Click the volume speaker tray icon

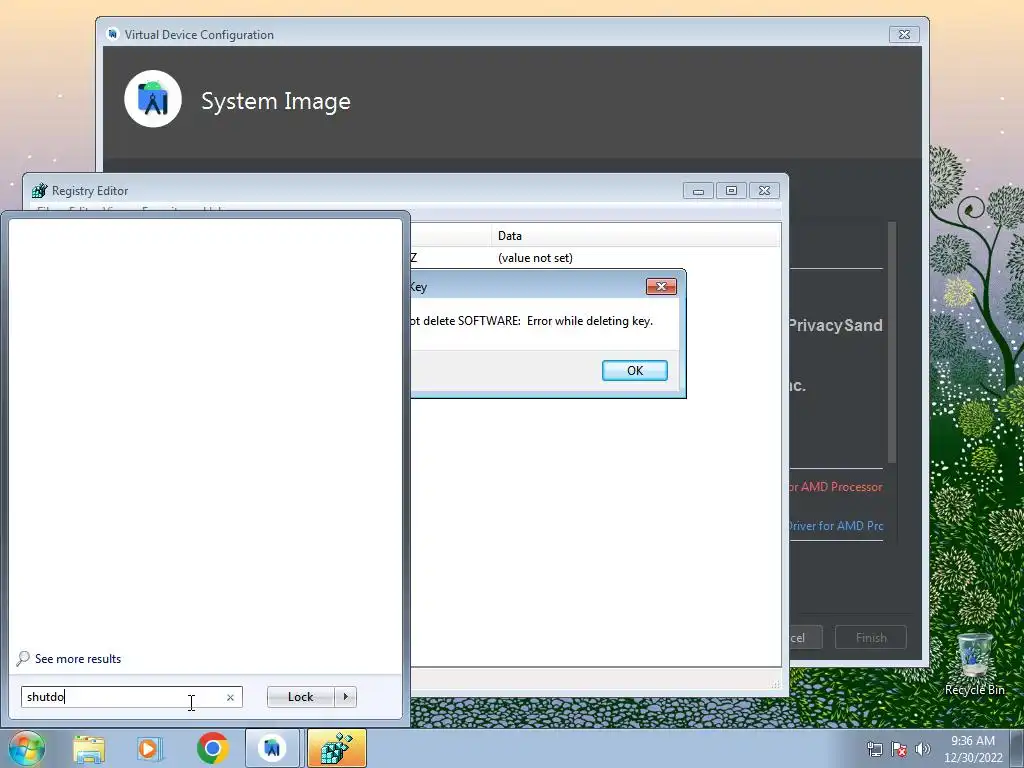pos(923,749)
